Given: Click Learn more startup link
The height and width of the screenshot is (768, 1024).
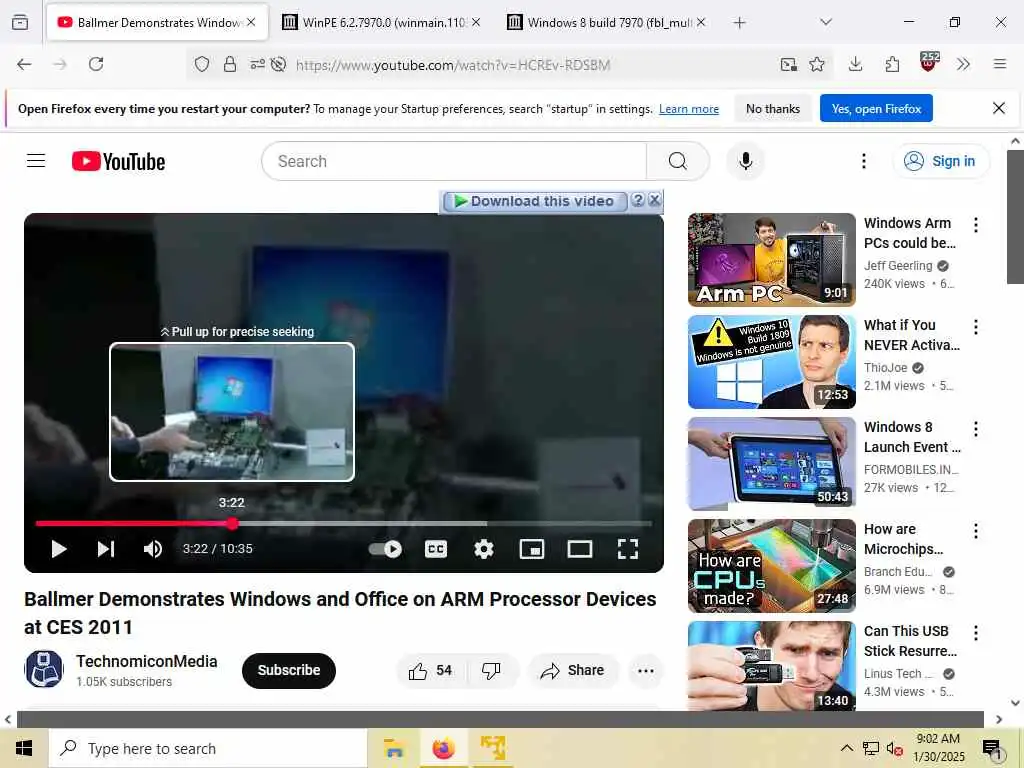Looking at the screenshot, I should [688, 109].
